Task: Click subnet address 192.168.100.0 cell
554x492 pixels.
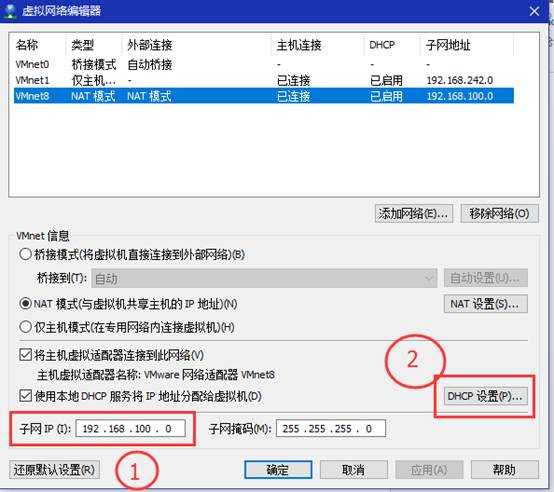Action: (x=460, y=96)
